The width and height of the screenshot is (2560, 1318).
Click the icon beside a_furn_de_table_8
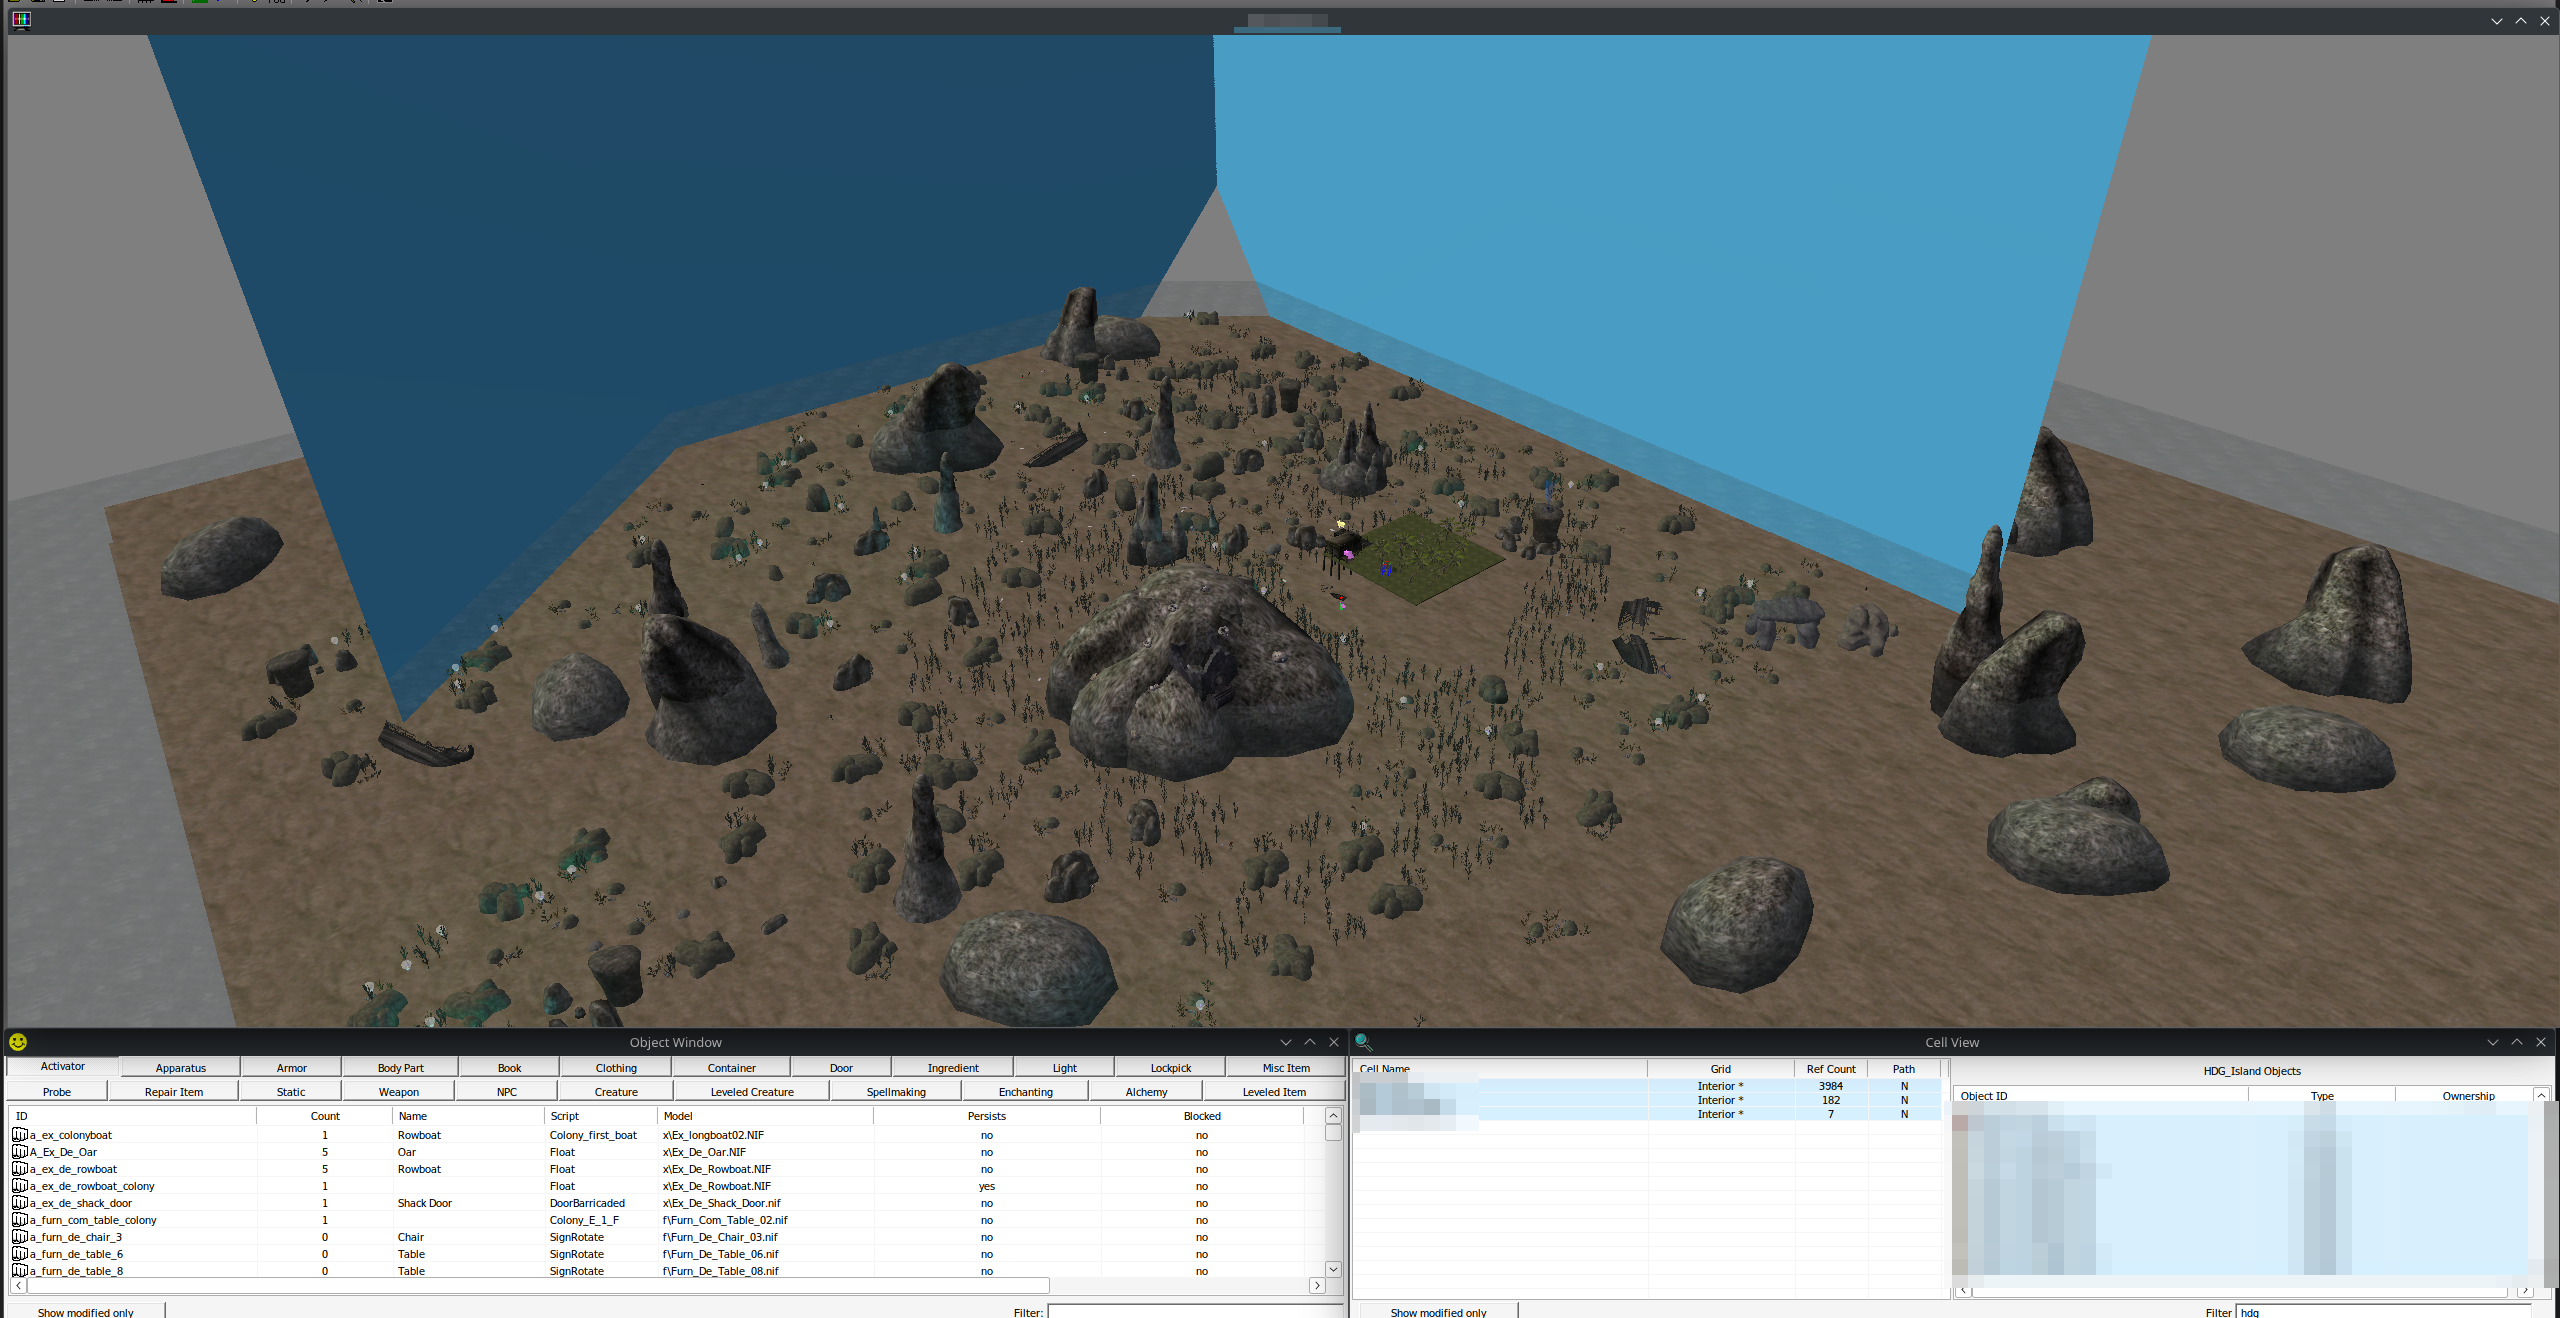pos(19,1271)
